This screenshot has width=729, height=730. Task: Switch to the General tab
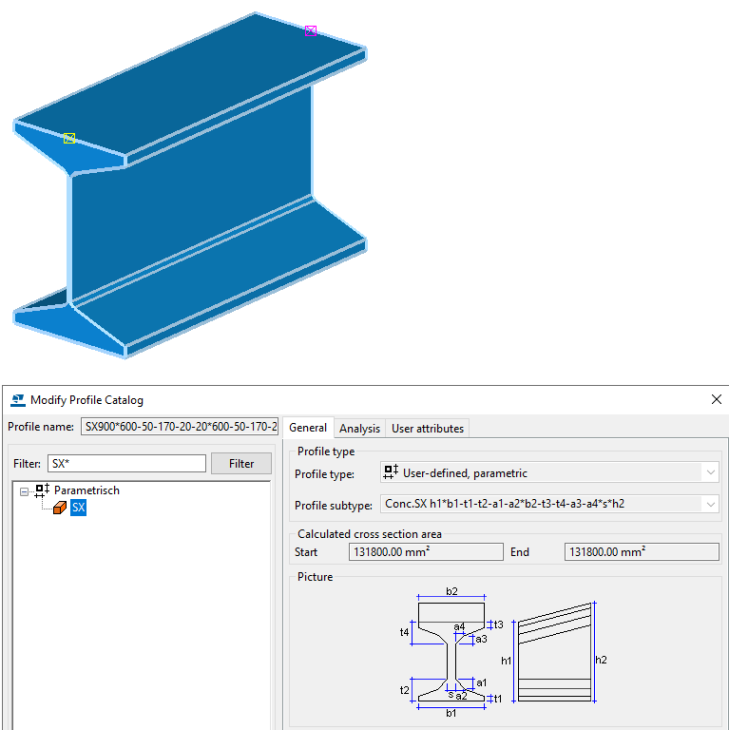tap(308, 428)
